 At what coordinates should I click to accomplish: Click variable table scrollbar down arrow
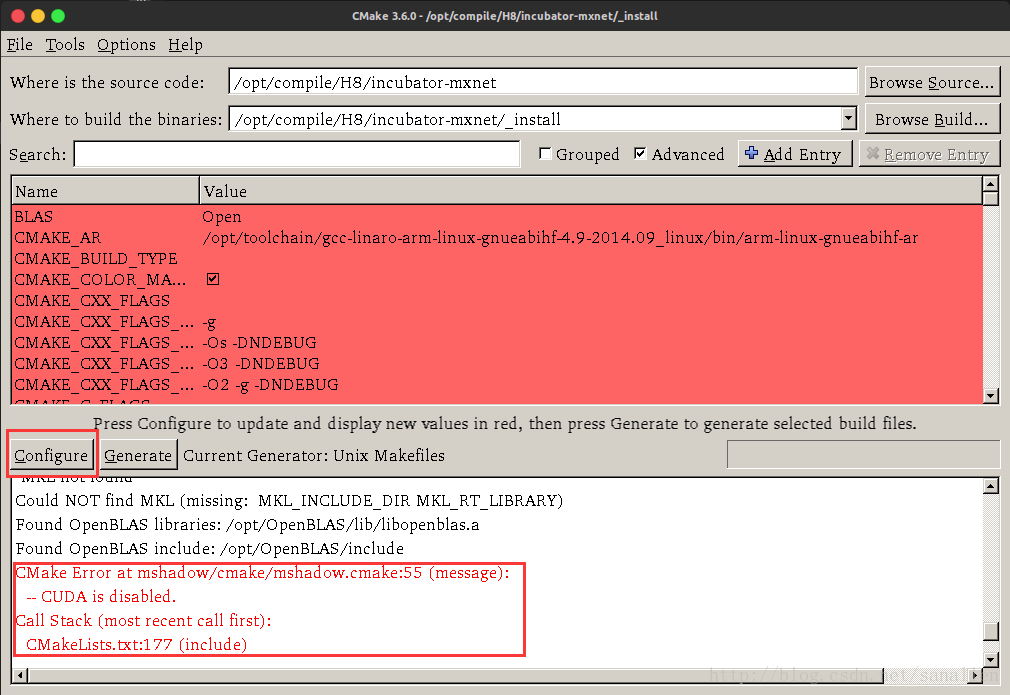point(991,395)
